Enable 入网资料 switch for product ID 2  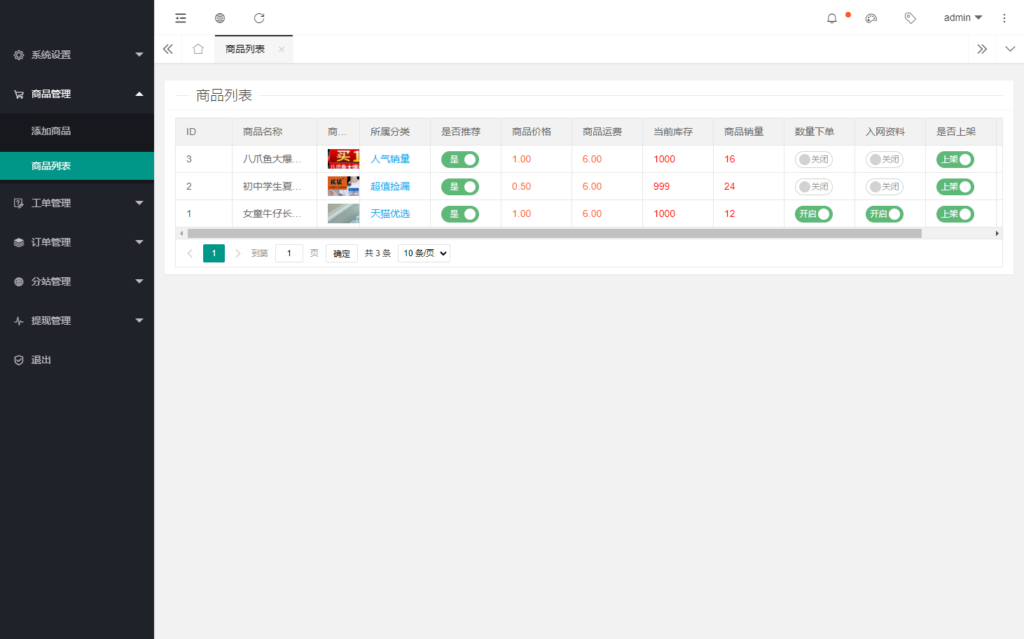[885, 187]
